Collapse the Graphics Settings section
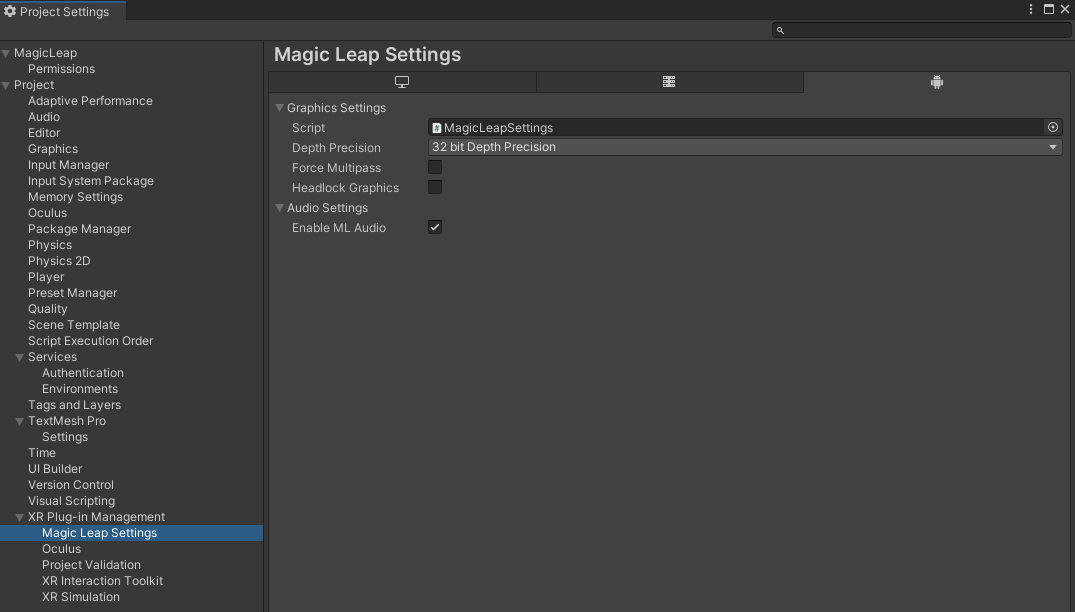 (x=280, y=108)
